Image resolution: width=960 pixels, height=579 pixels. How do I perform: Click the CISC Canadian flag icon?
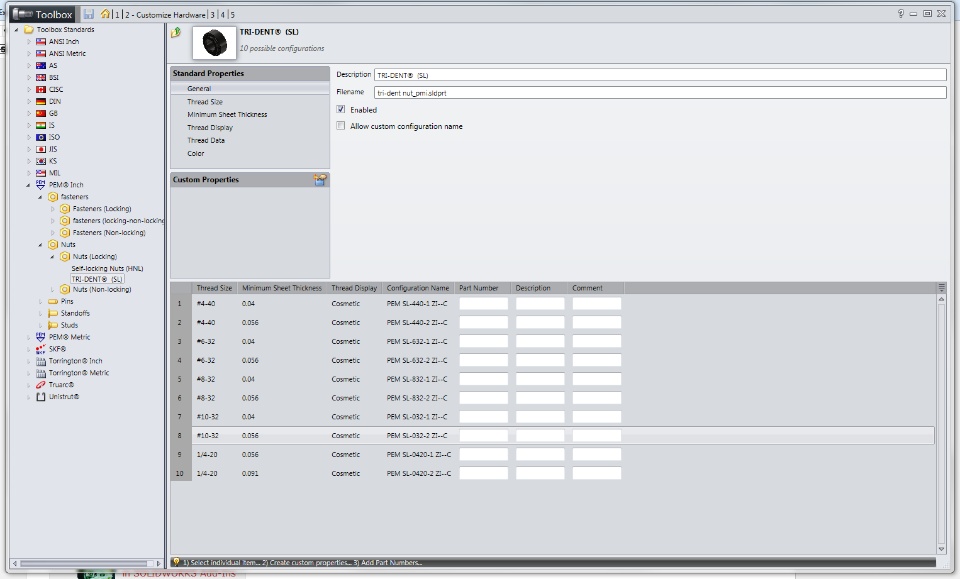pos(41,89)
